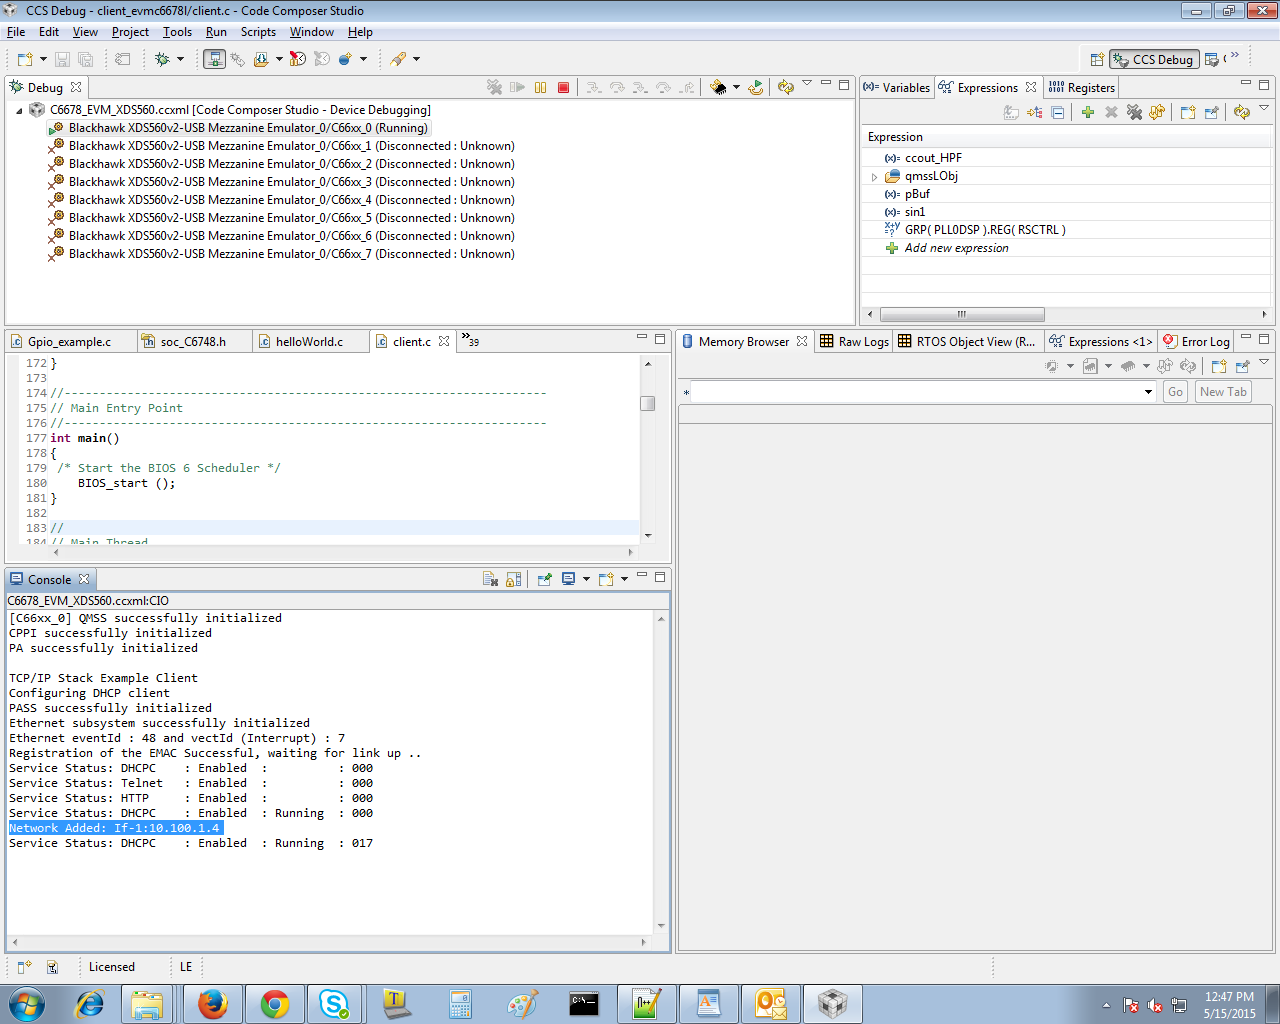
Task: Click the Restart icon in Debug toolbar
Action: click(756, 88)
